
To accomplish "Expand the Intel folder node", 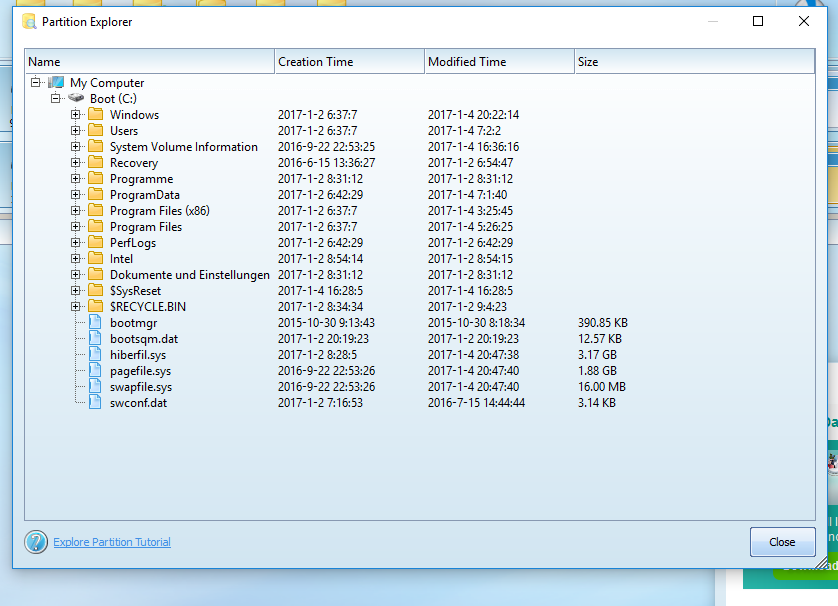I will (x=75, y=259).
